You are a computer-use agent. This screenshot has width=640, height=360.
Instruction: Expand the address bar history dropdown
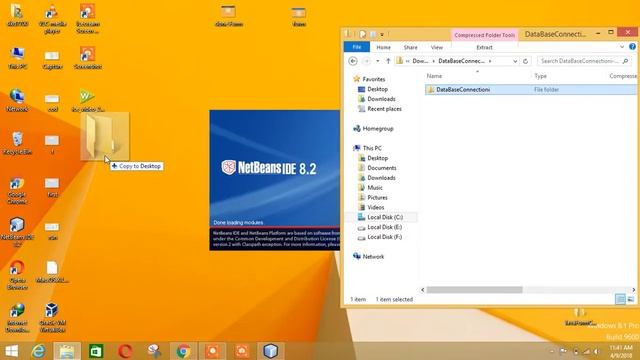(x=515, y=61)
